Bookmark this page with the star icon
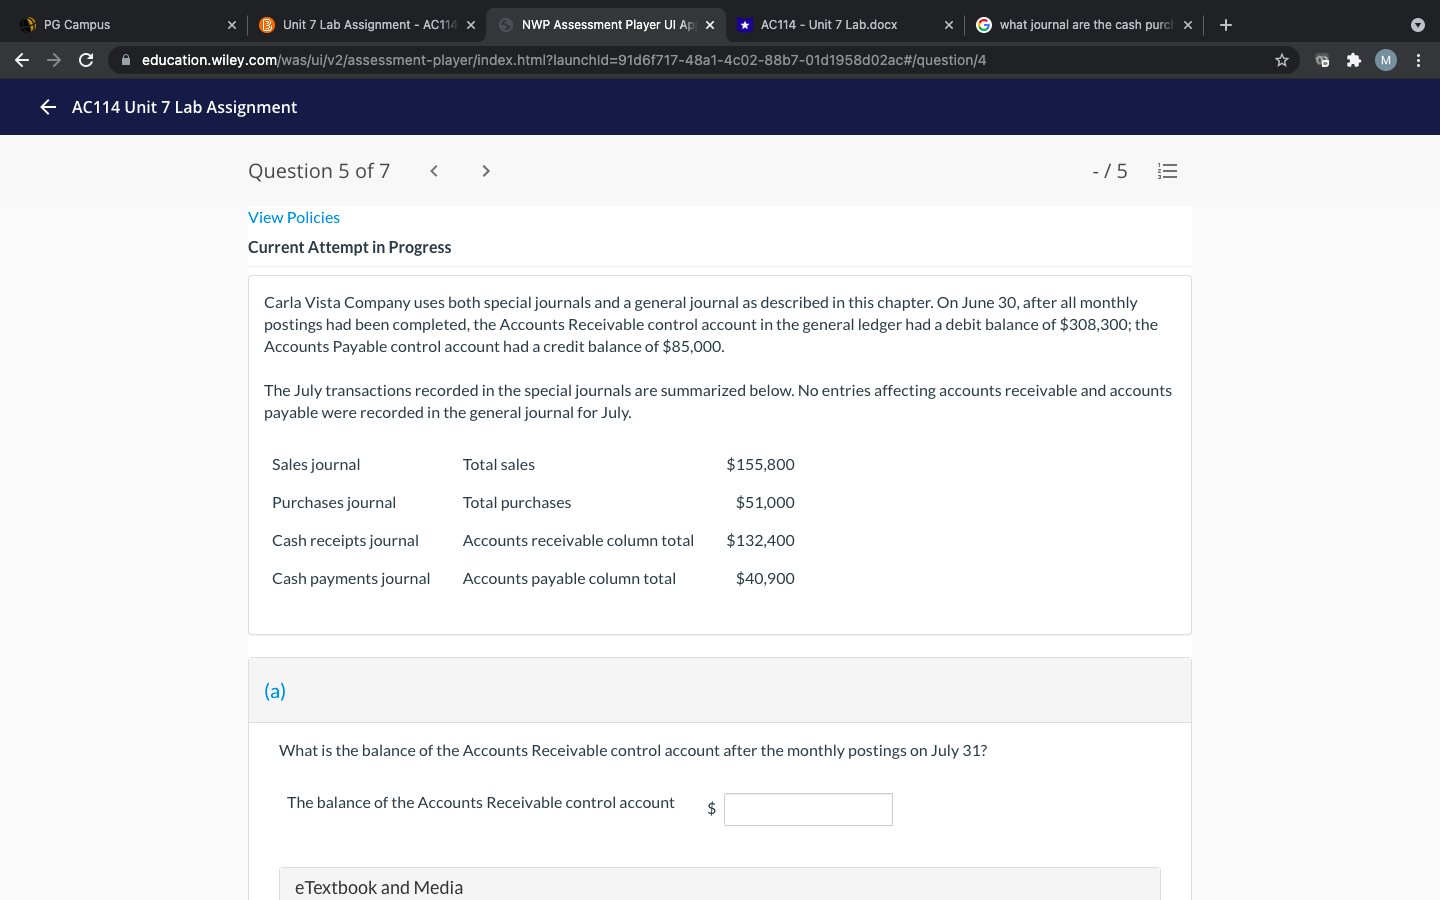The image size is (1440, 900). tap(1281, 60)
